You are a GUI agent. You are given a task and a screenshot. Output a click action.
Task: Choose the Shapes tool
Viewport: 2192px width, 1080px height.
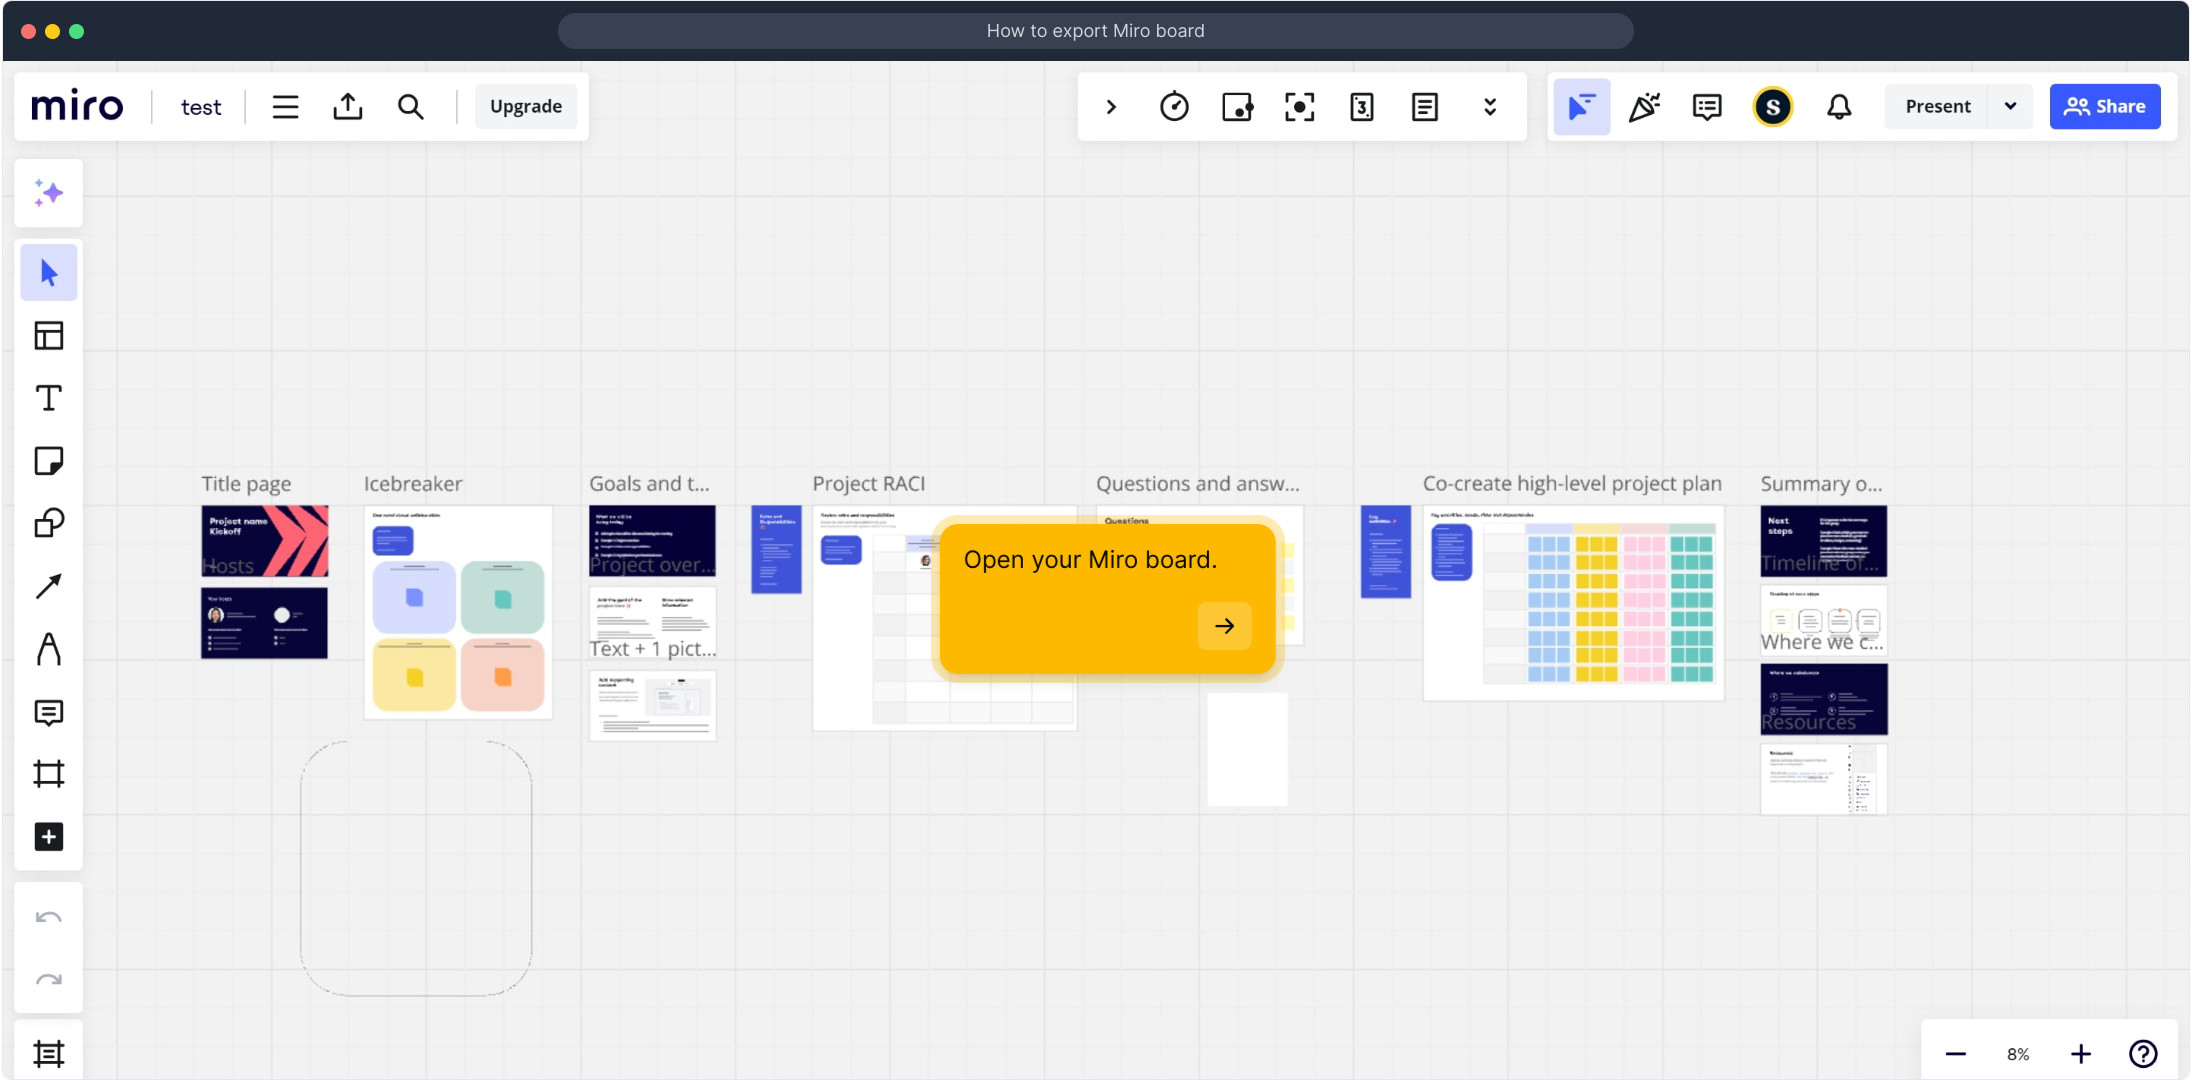pos(48,523)
